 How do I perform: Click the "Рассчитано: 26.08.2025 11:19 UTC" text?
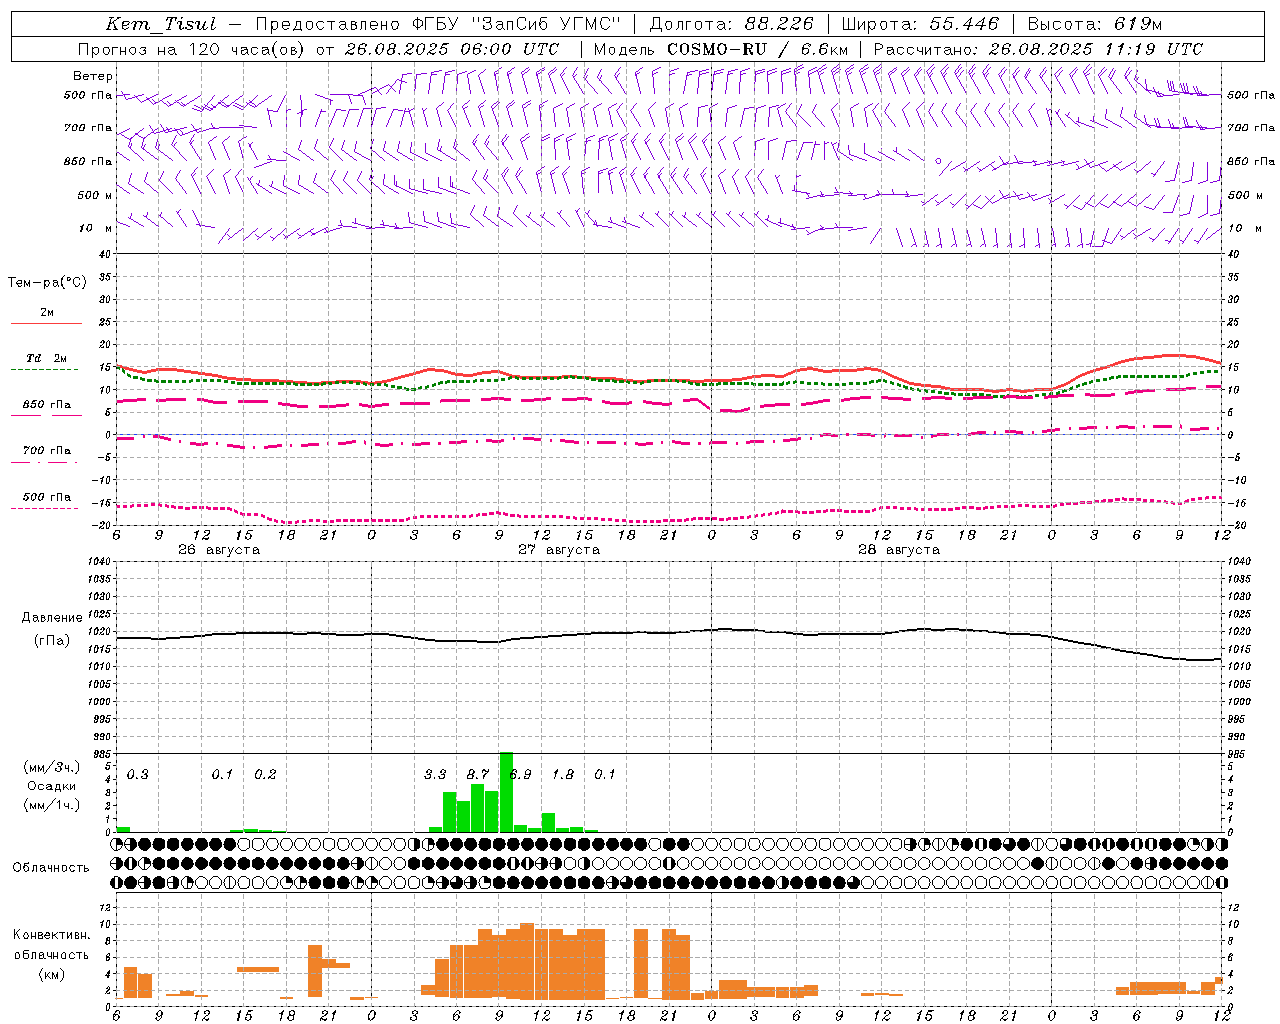[1038, 49]
